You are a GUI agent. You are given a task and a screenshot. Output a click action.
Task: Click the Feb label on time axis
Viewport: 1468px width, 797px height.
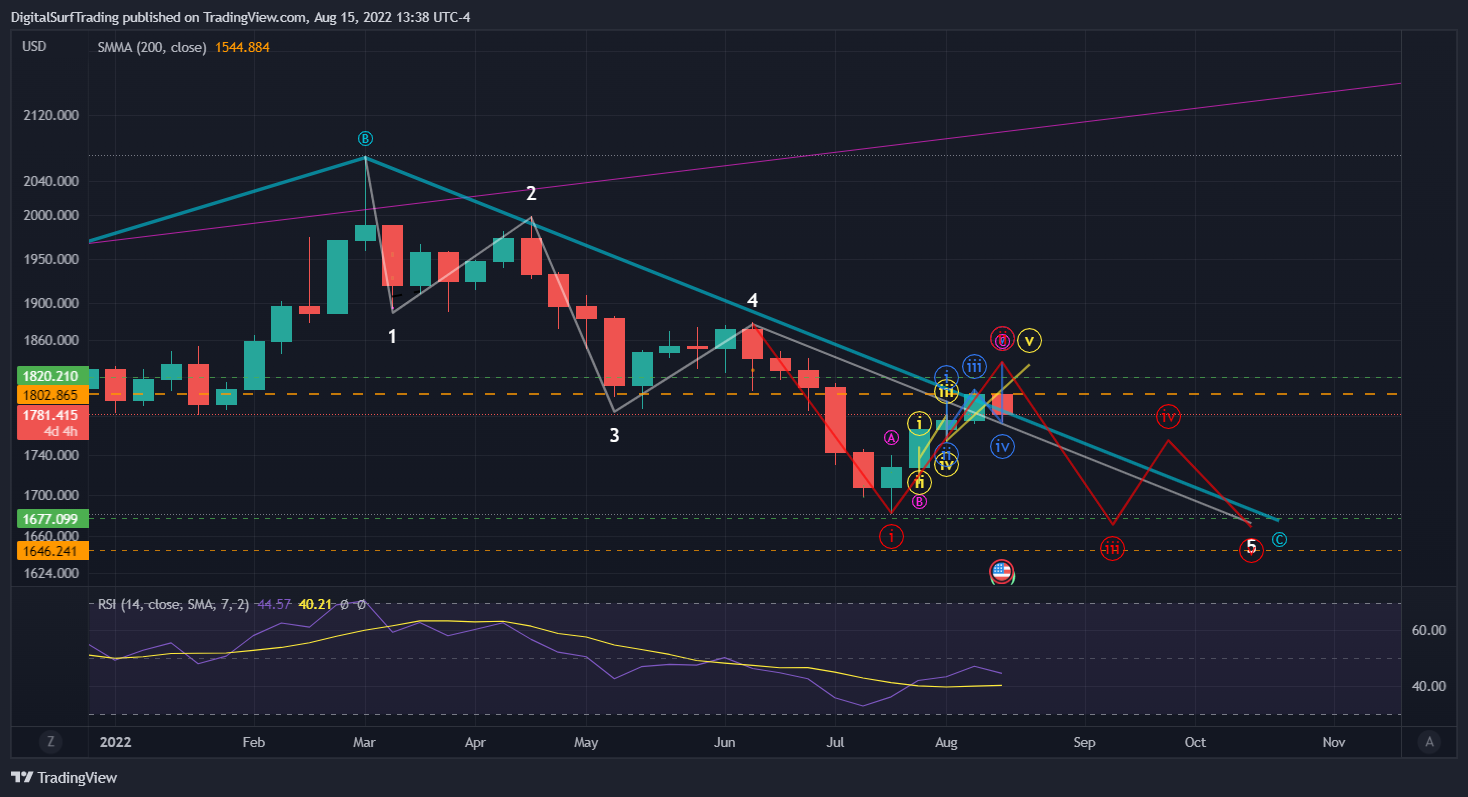(x=254, y=742)
